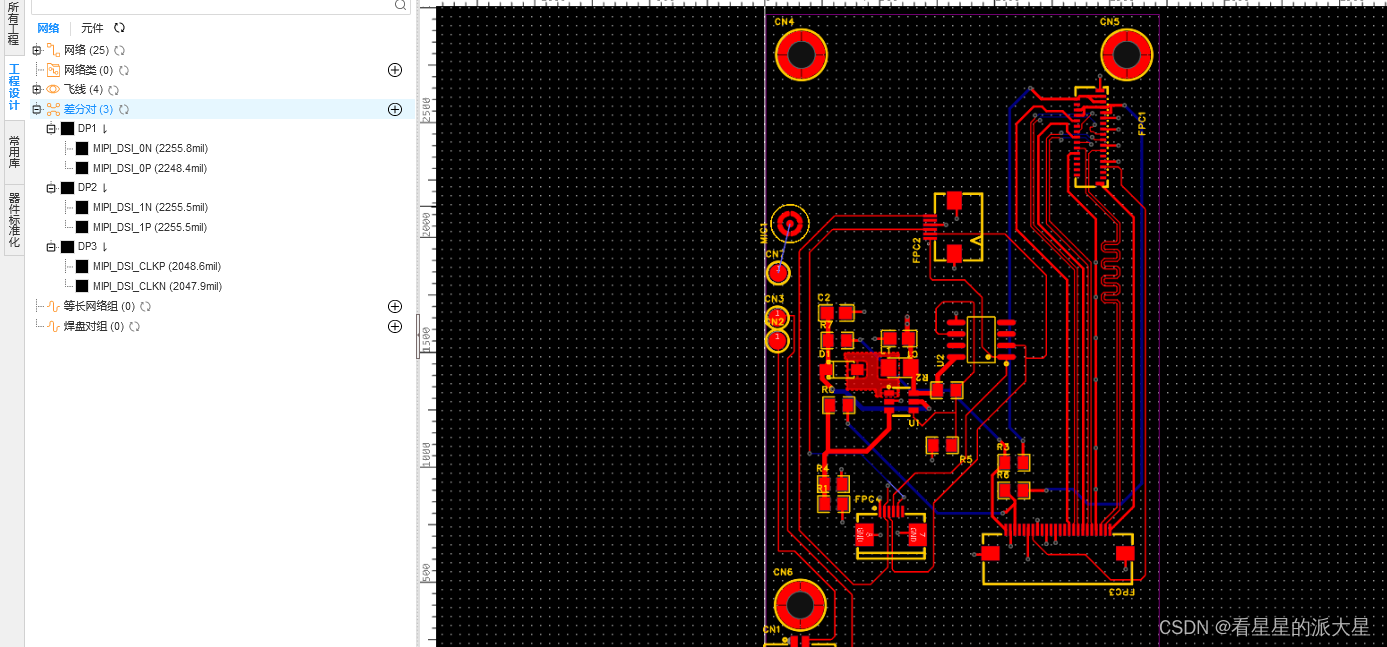This screenshot has width=1387, height=647.
Task: Click MIPI_DSI_0N color swatch
Action: [82, 148]
